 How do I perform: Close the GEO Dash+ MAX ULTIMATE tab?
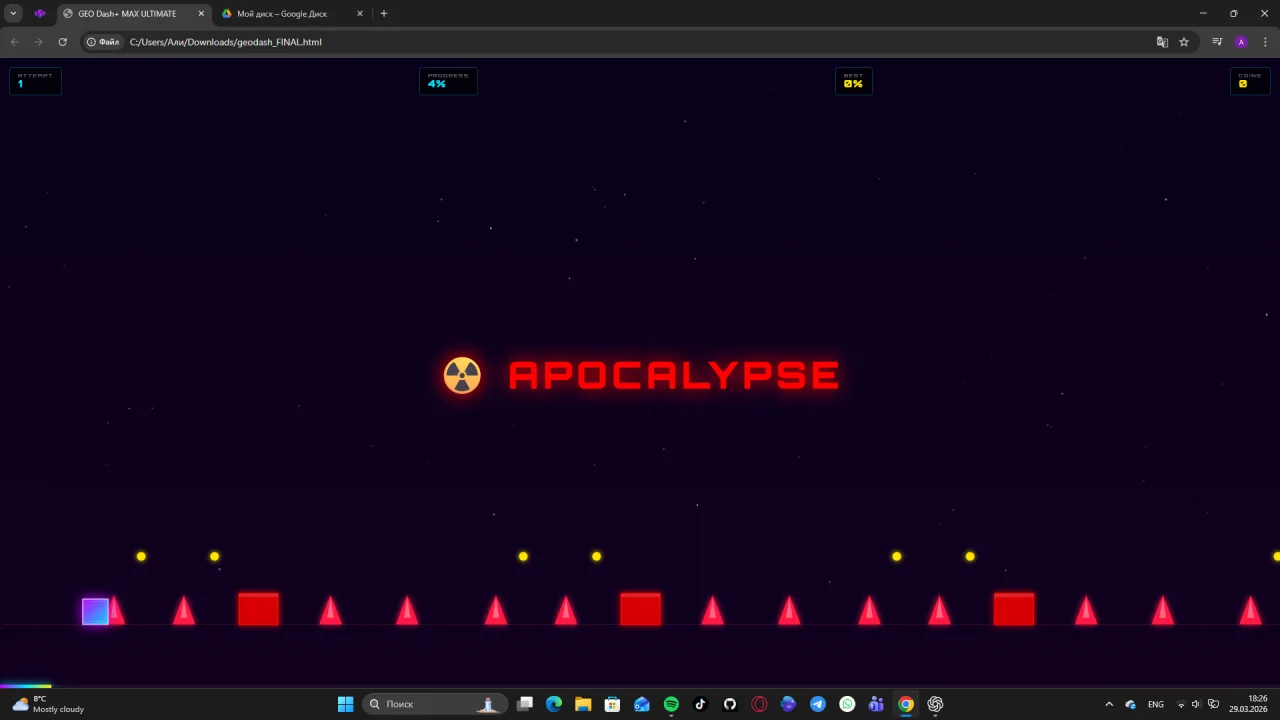pos(201,14)
